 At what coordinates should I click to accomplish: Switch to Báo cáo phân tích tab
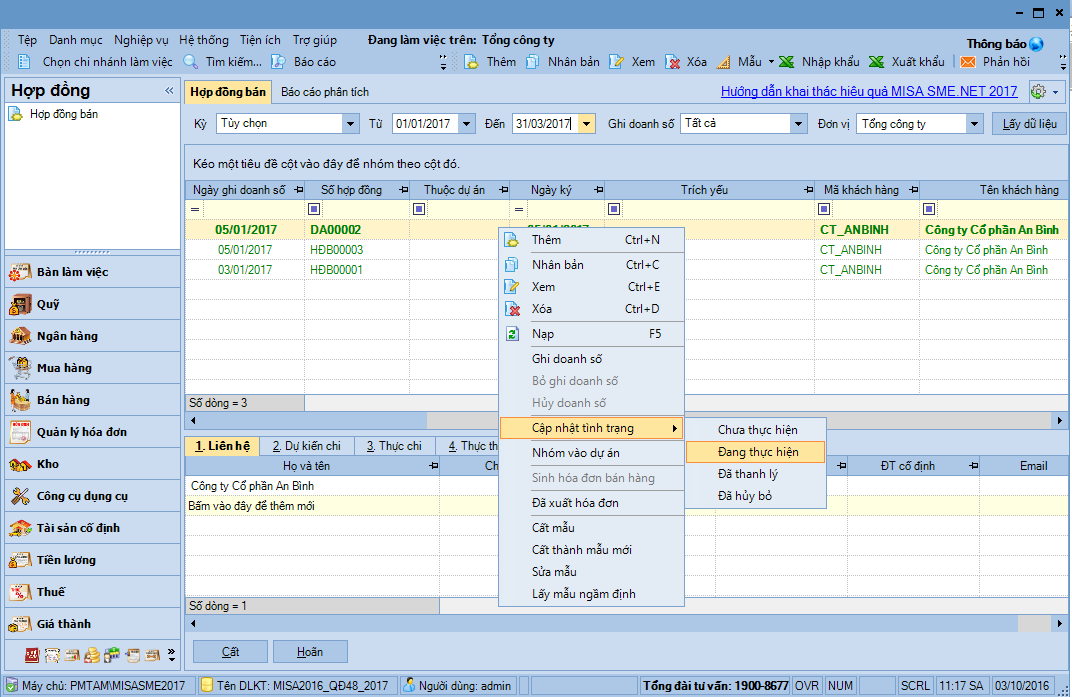point(324,92)
